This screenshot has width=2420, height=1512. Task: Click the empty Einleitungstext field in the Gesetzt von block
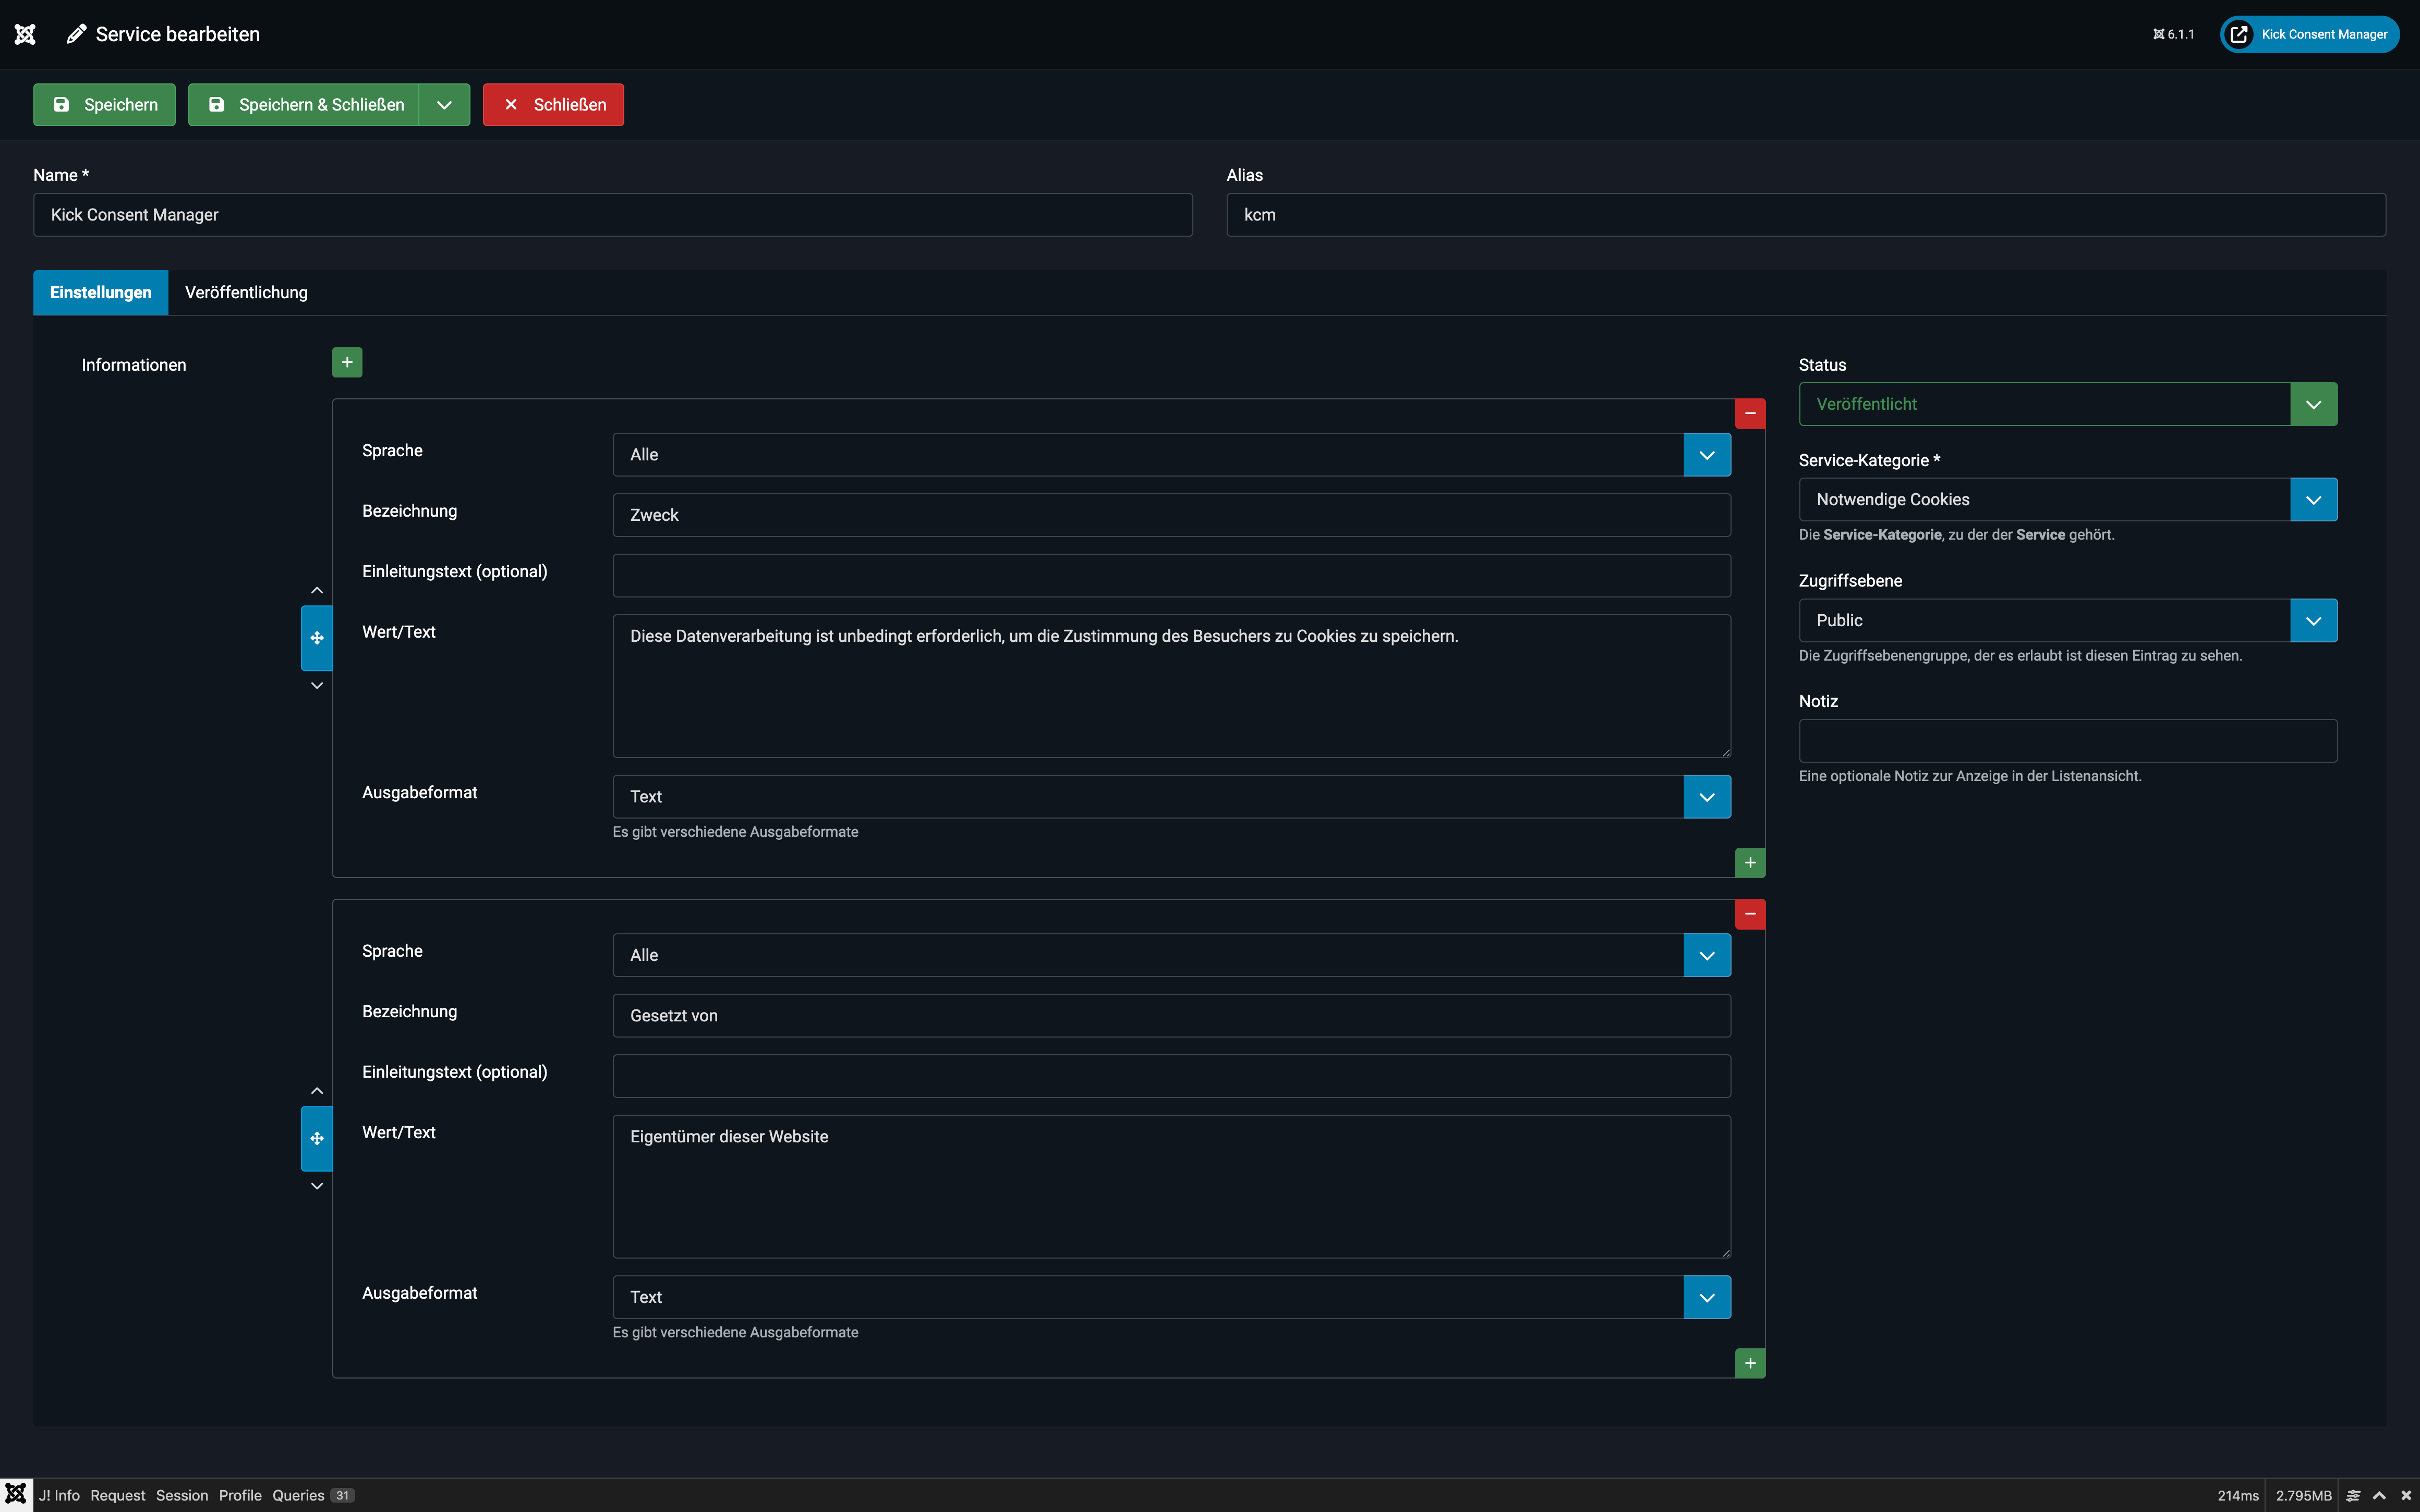[1172, 1076]
